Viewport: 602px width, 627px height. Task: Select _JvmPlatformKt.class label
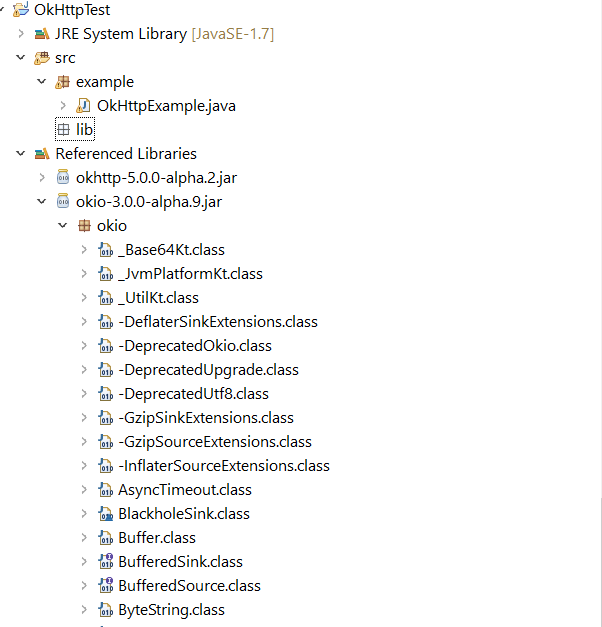[x=190, y=274]
